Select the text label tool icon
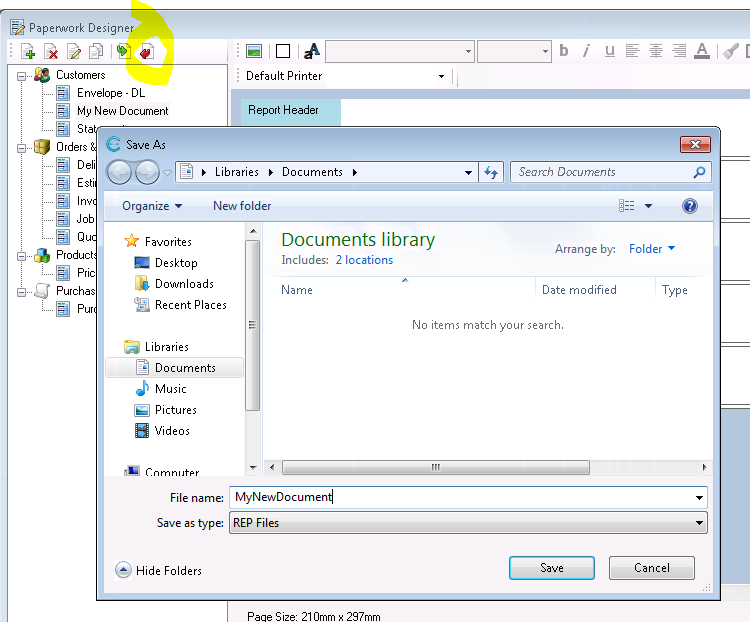The width and height of the screenshot is (750, 622). point(312,51)
